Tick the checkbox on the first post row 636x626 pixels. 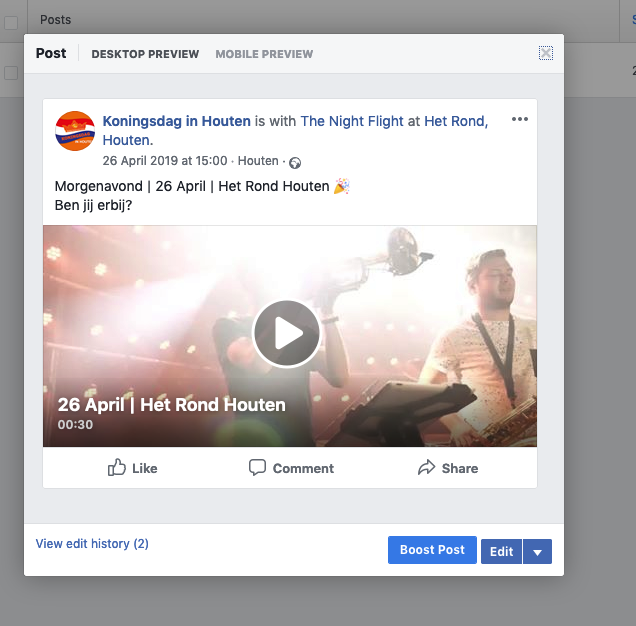tap(11, 73)
